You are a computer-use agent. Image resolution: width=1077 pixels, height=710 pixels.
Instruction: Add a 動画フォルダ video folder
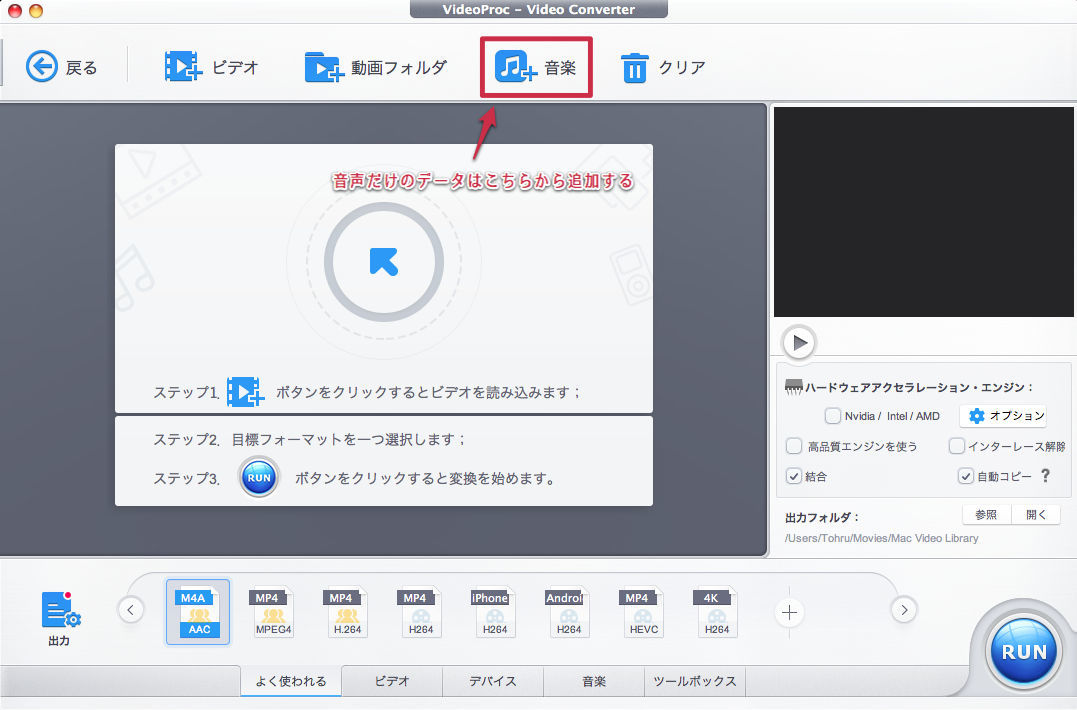[376, 67]
